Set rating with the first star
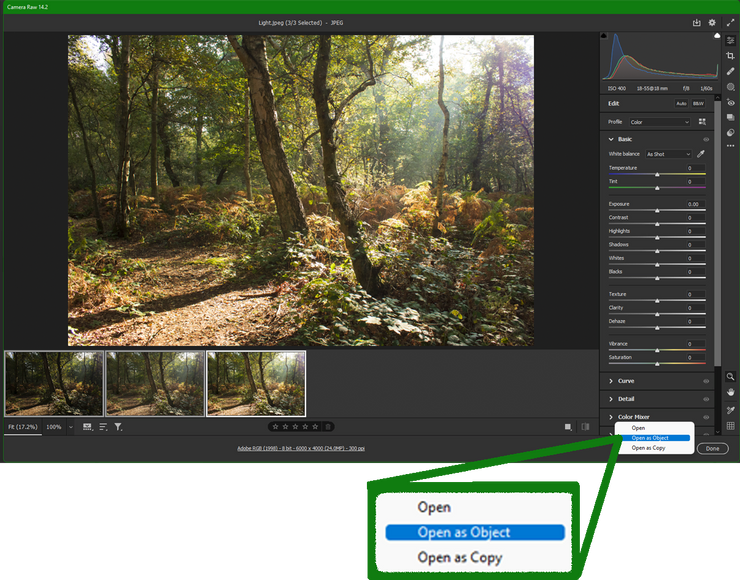Screen dimensions: 740x580 point(275,427)
